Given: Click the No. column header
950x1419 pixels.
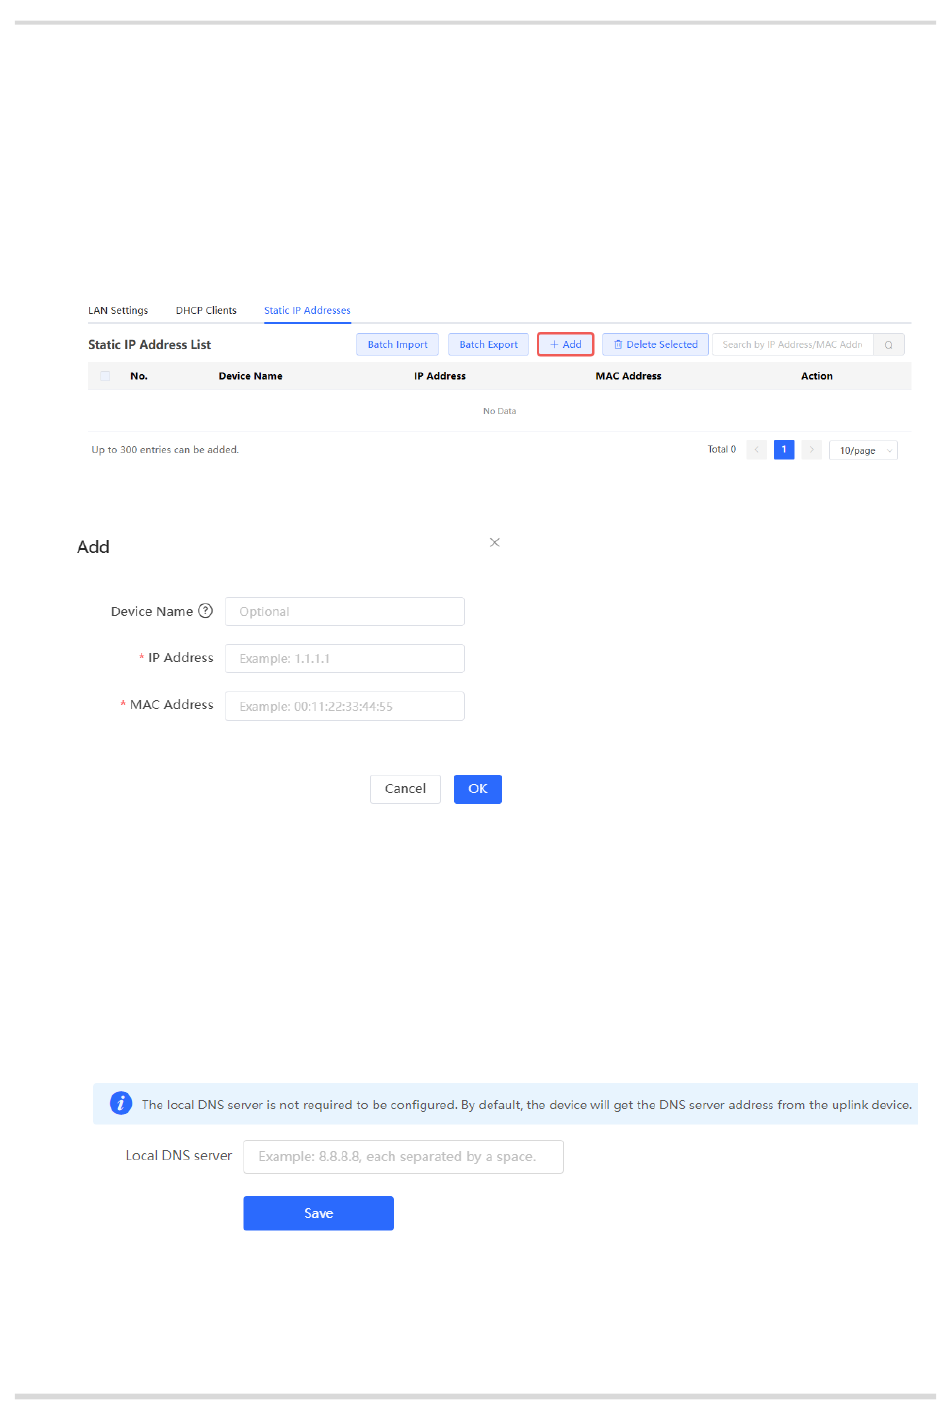Looking at the screenshot, I should click(139, 376).
